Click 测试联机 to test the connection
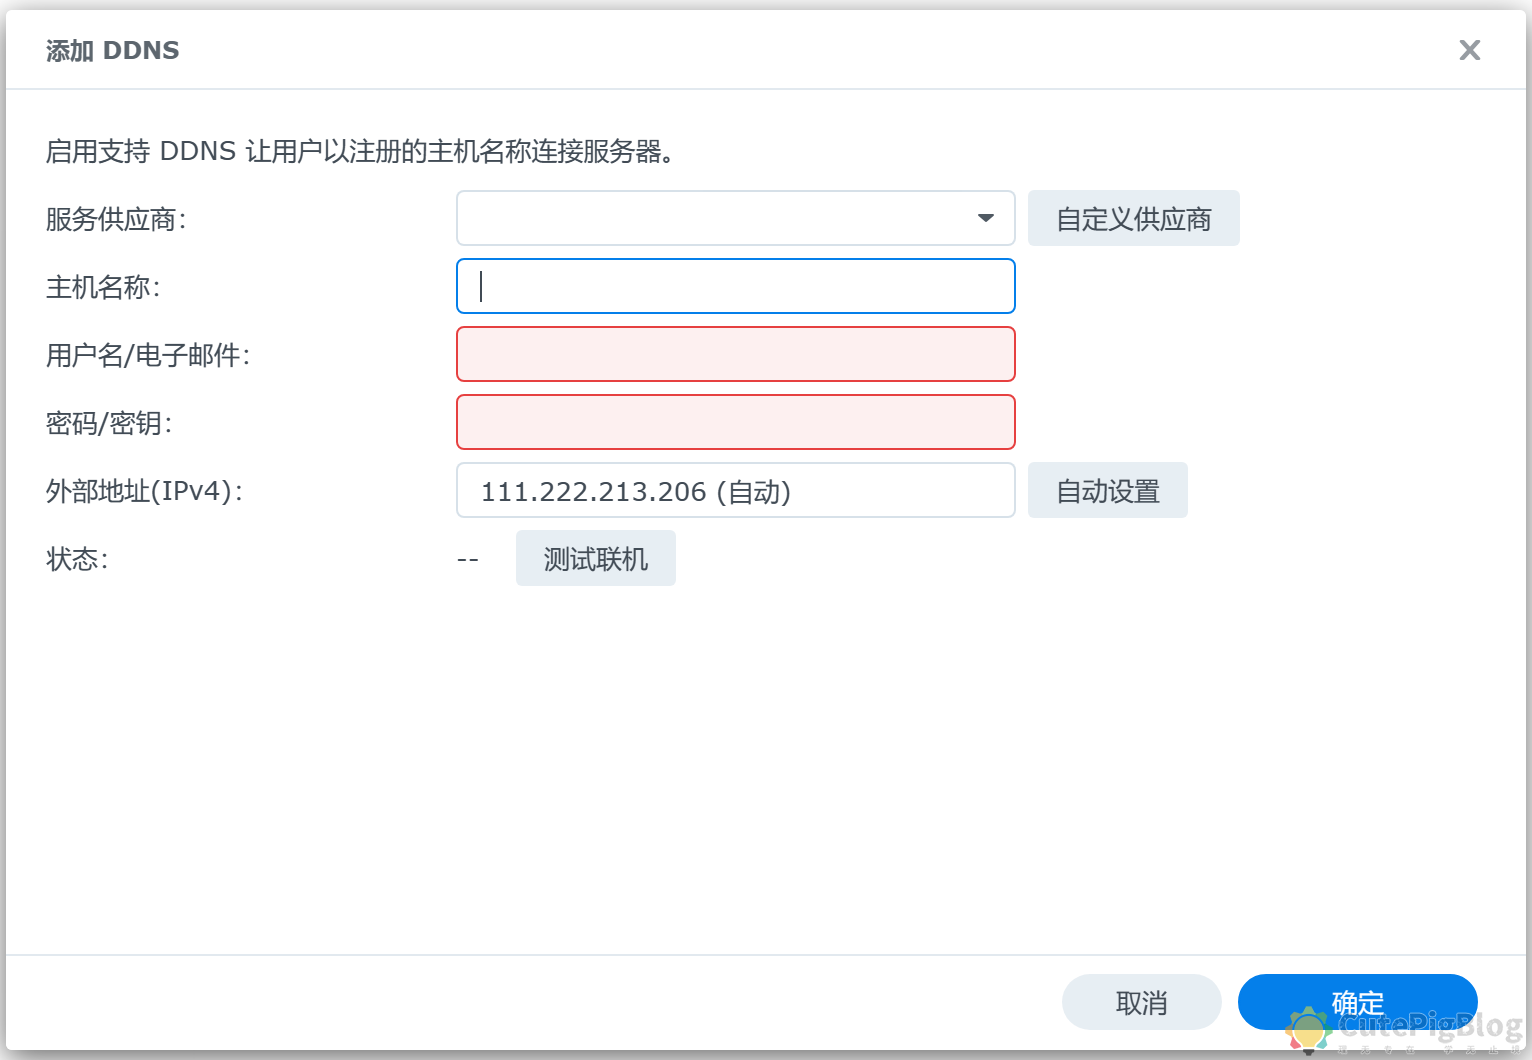 point(595,558)
